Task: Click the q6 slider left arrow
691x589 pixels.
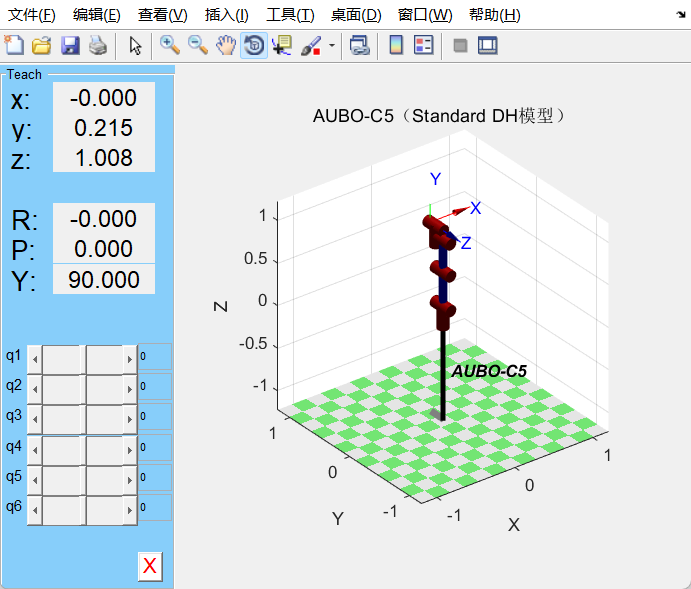Action: 35,510
